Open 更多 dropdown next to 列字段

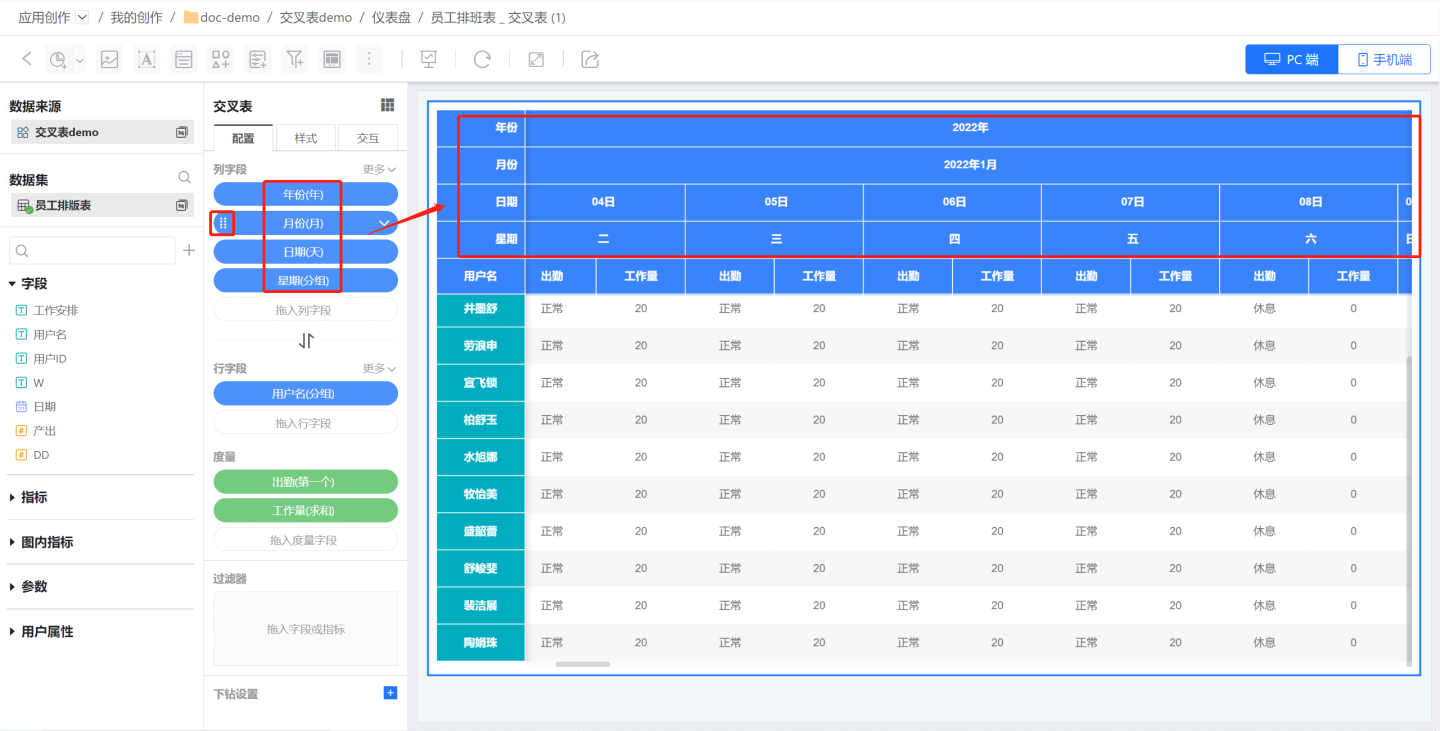point(379,170)
